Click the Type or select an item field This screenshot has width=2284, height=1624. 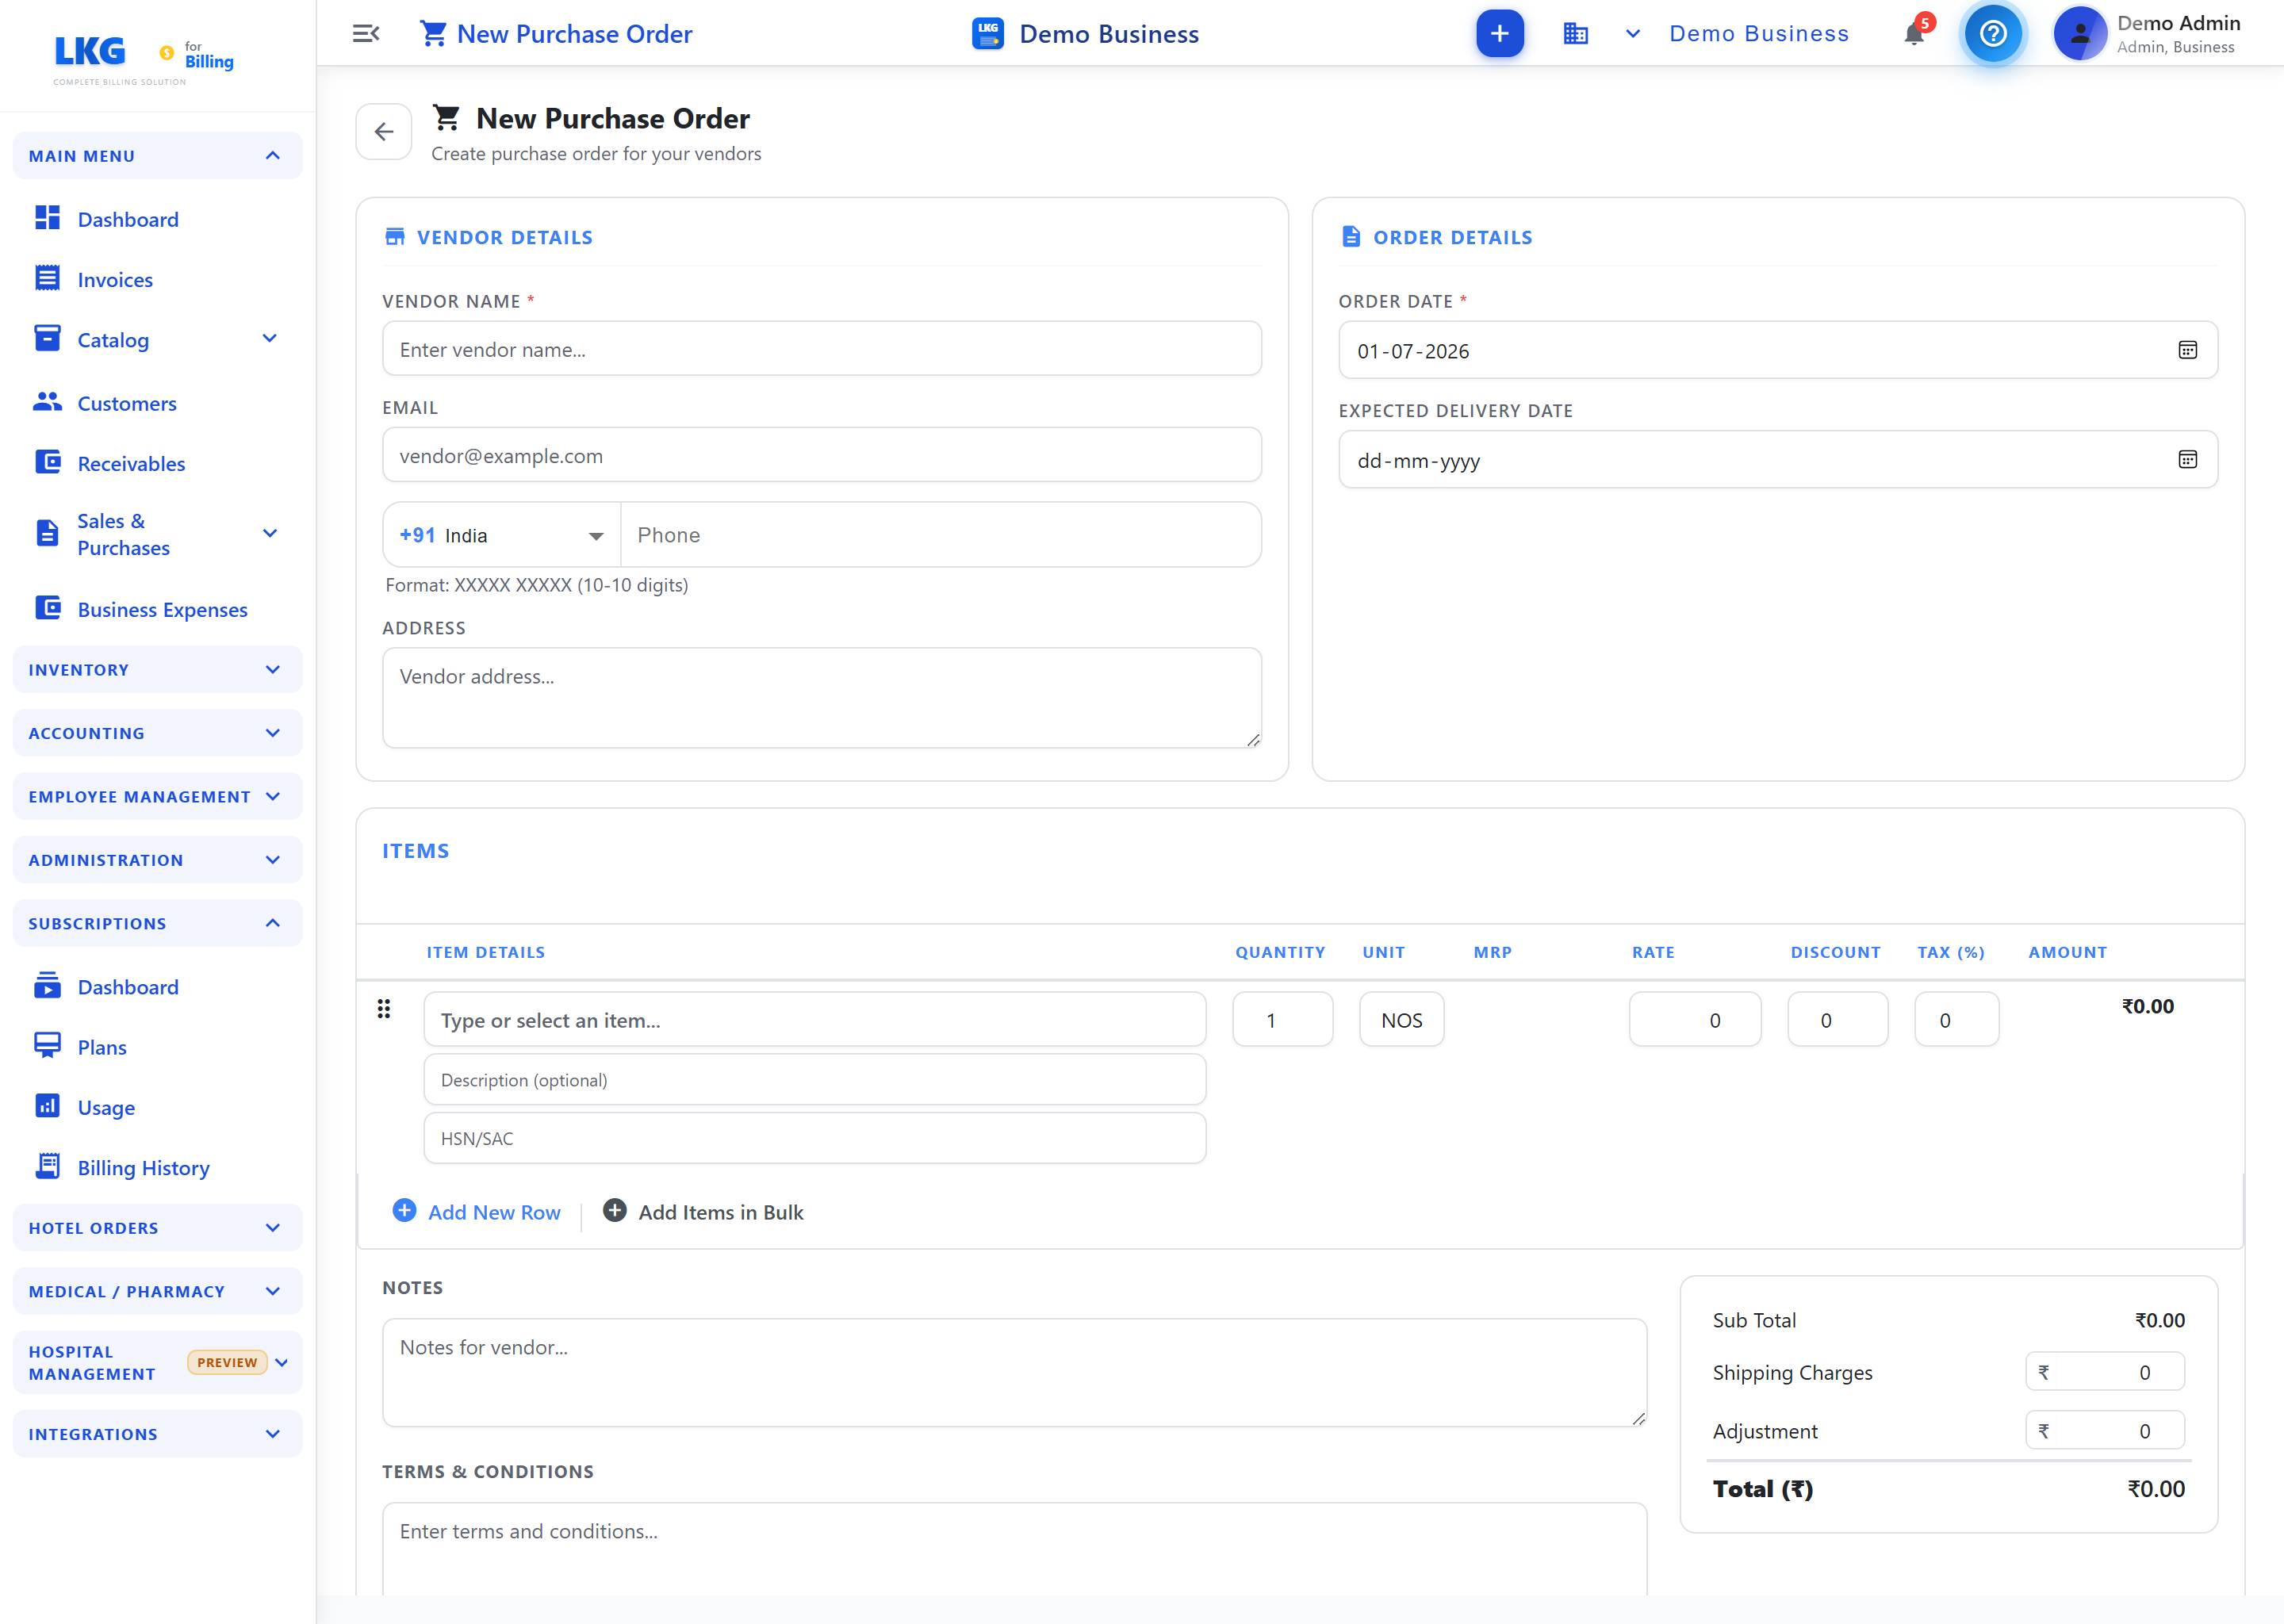click(814, 1020)
